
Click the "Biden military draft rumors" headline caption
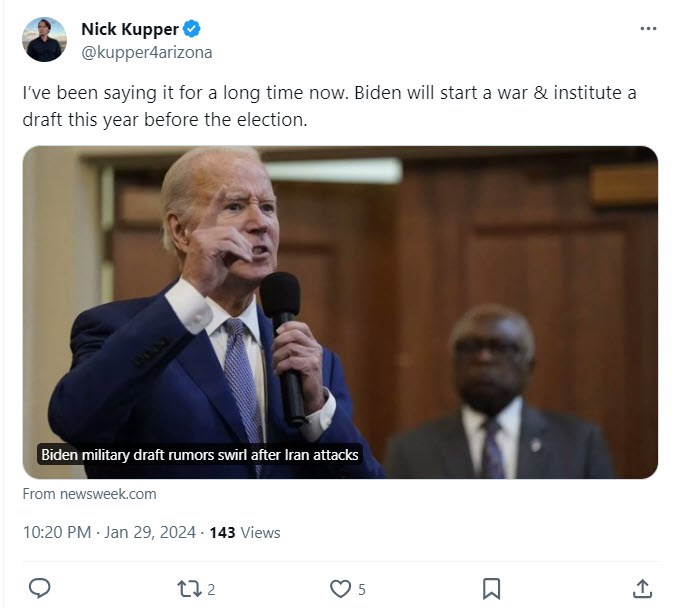pos(199,455)
